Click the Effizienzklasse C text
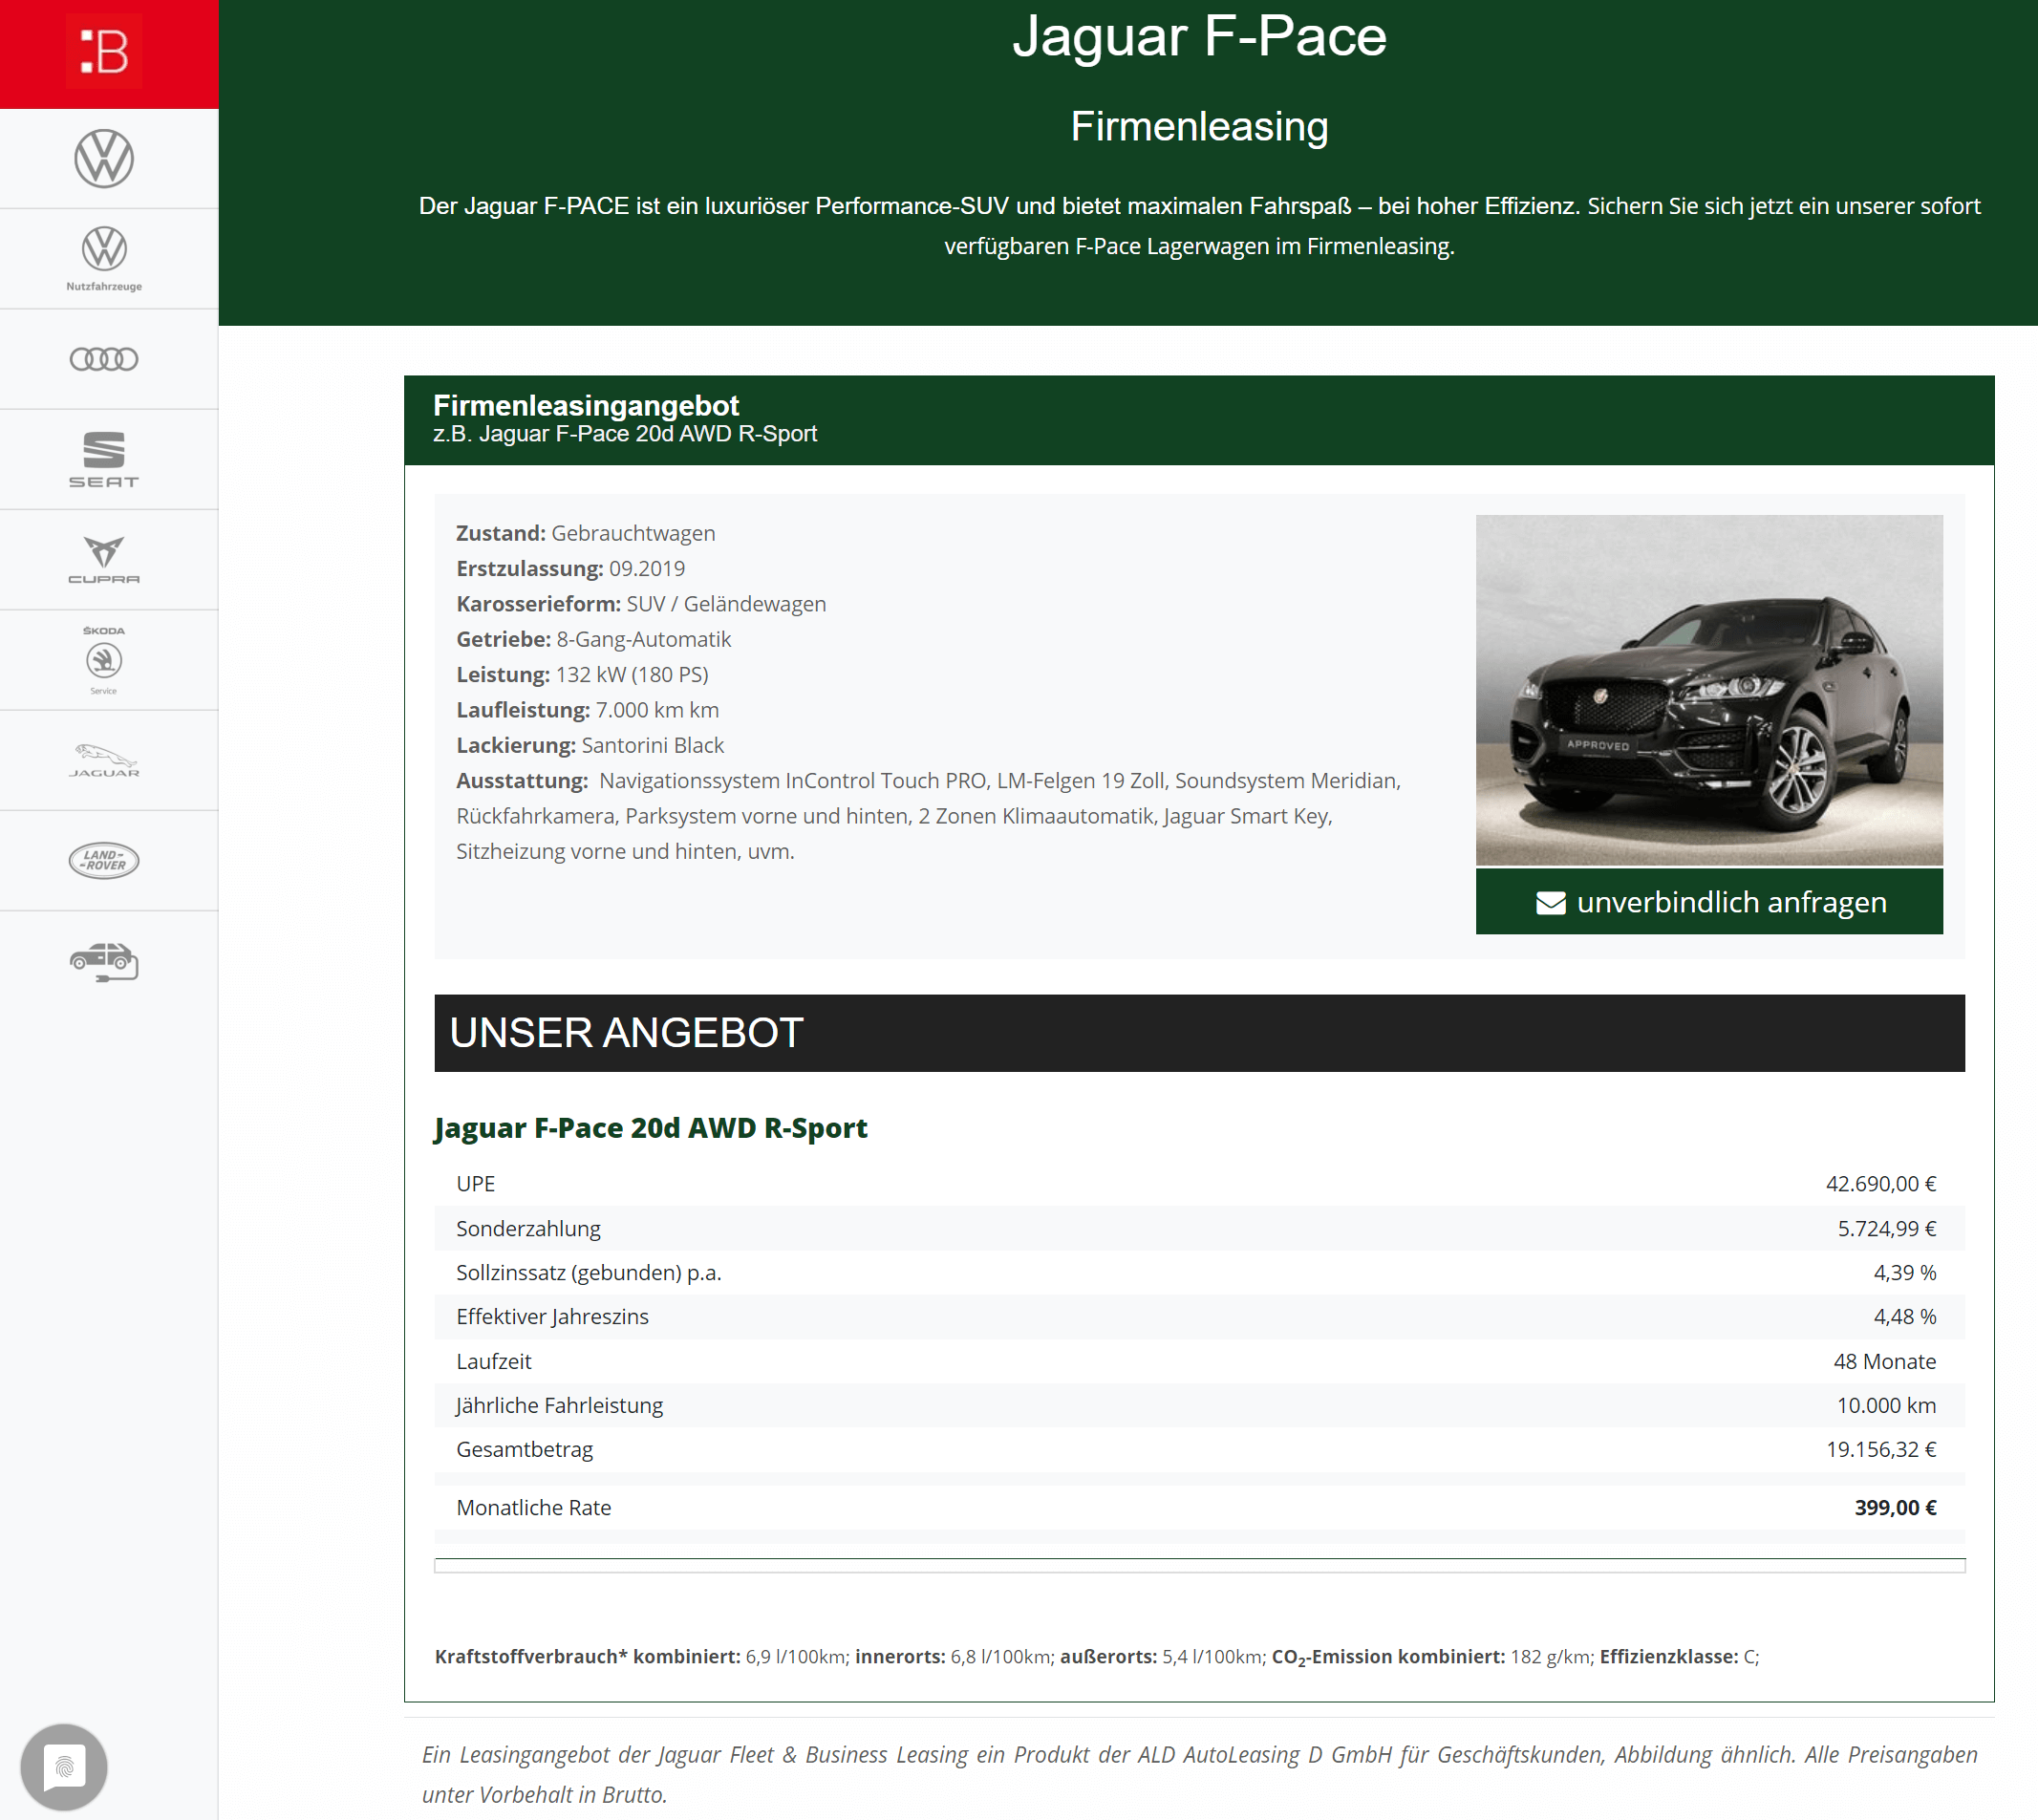This screenshot has width=2038, height=1820. (x=1679, y=1657)
